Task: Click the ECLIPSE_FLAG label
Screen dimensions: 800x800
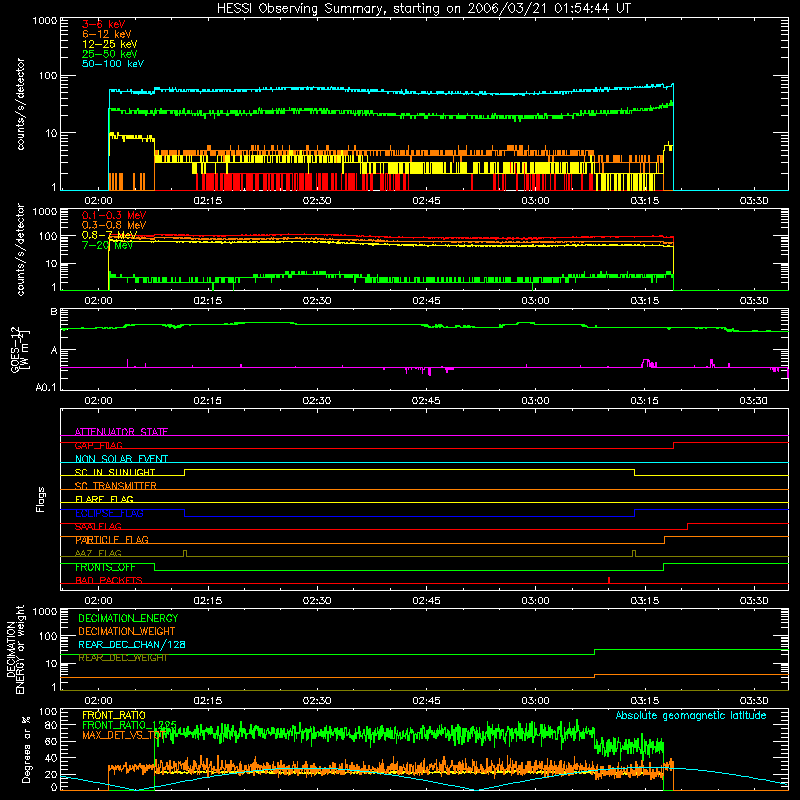Action: click(x=109, y=513)
